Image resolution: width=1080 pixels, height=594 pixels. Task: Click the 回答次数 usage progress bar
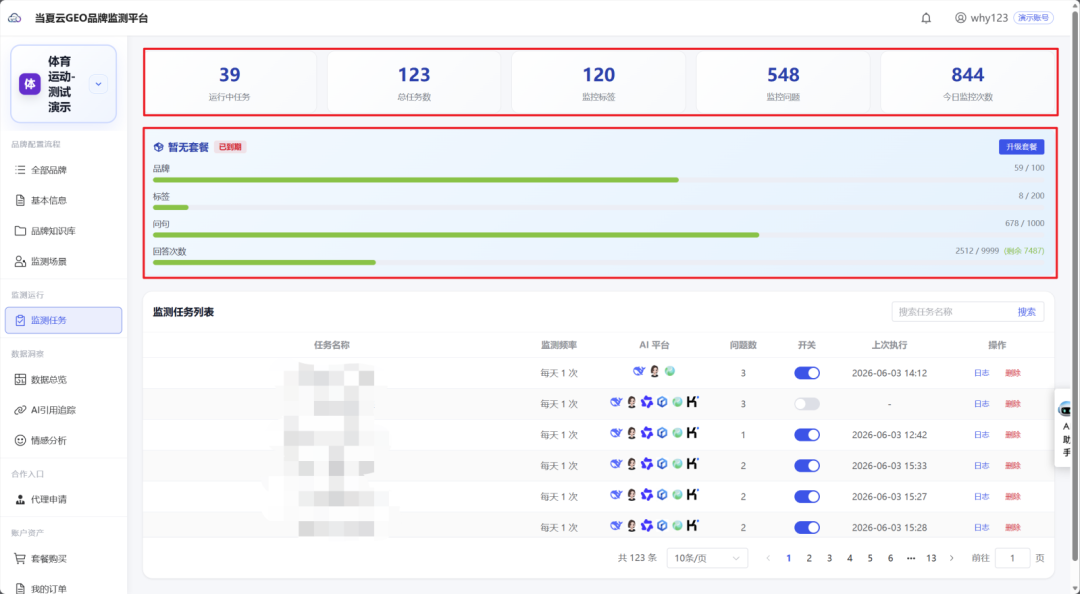tap(599, 263)
